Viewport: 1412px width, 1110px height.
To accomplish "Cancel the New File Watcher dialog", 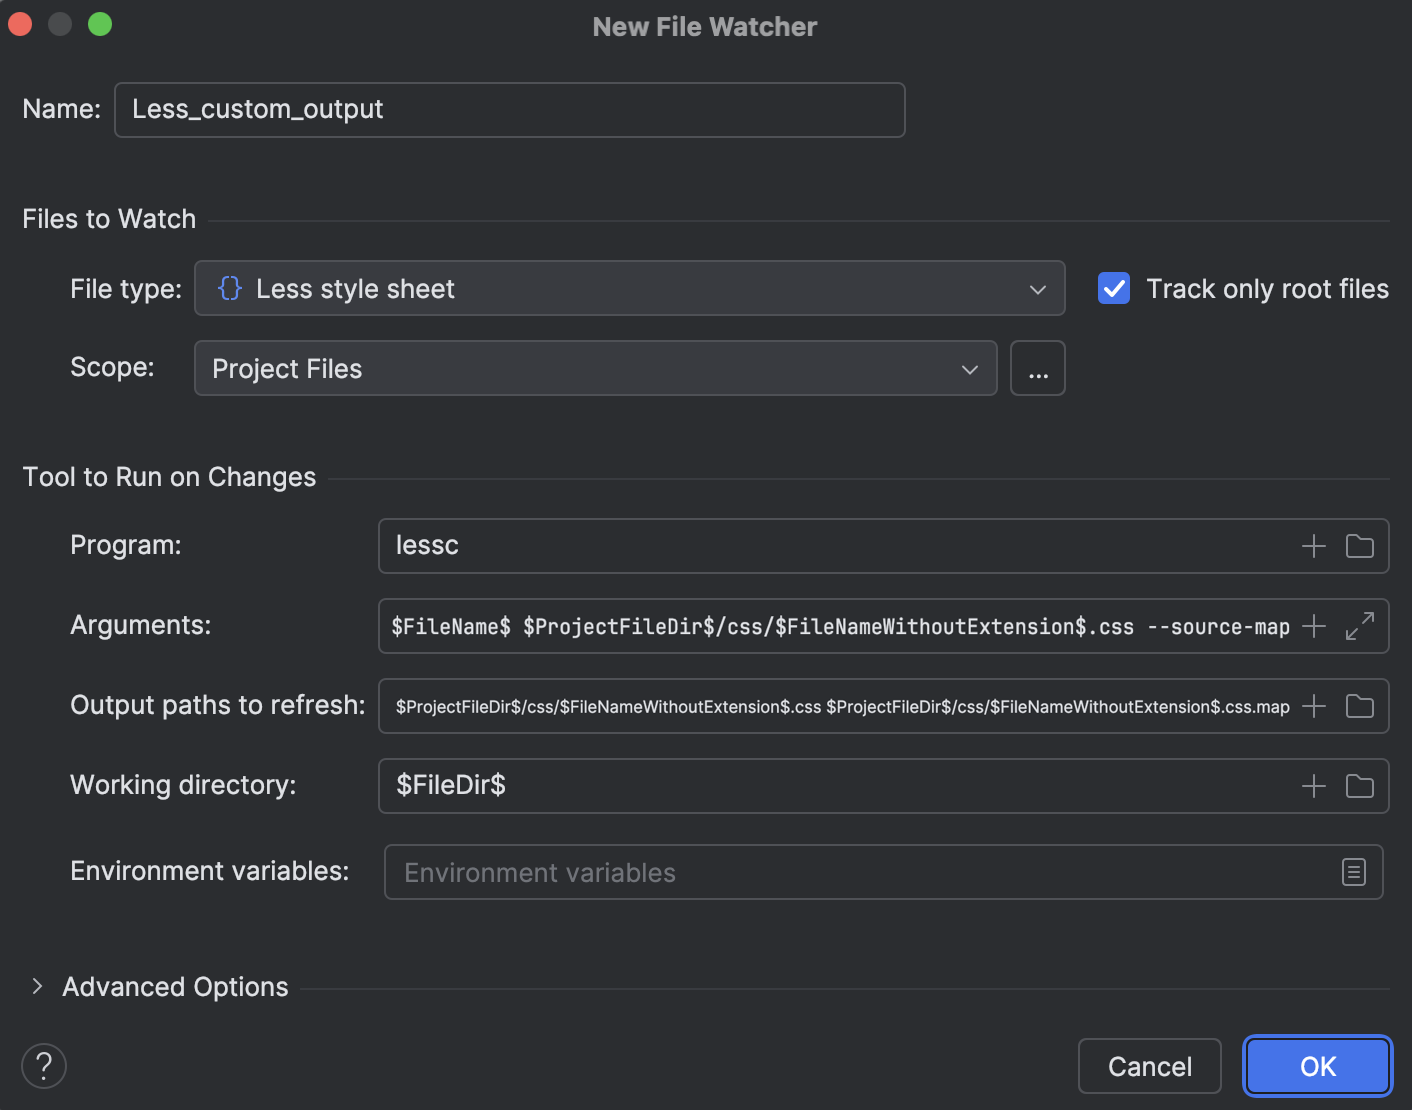I will pyautogui.click(x=1149, y=1066).
